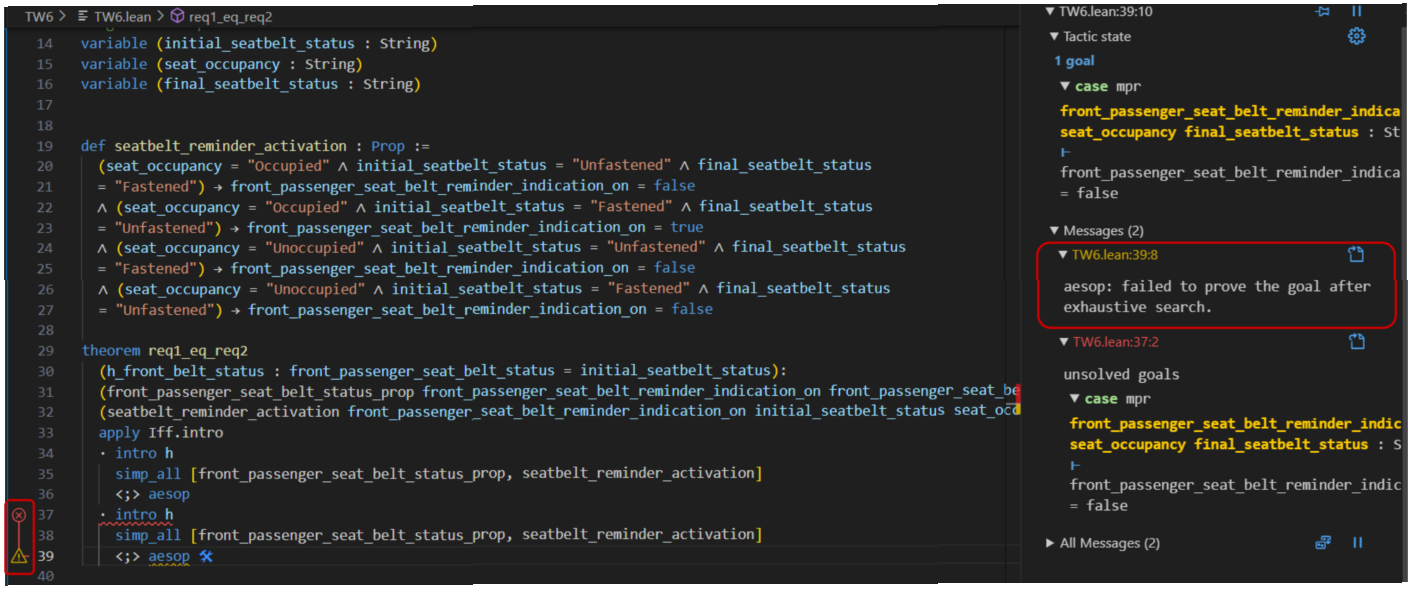The width and height of the screenshot is (1409, 599).
Task: Collapse the case mpr goal
Action: [x=1066, y=87]
